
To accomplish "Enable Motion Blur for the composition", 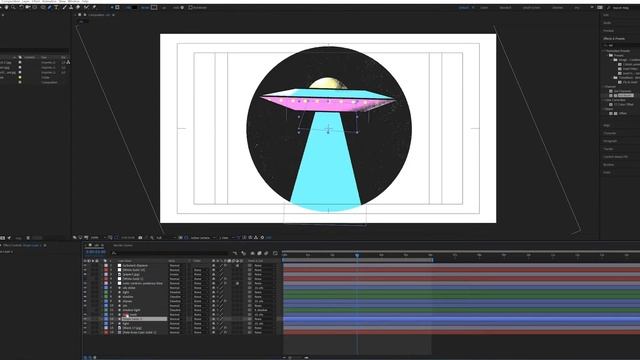I will [266, 253].
